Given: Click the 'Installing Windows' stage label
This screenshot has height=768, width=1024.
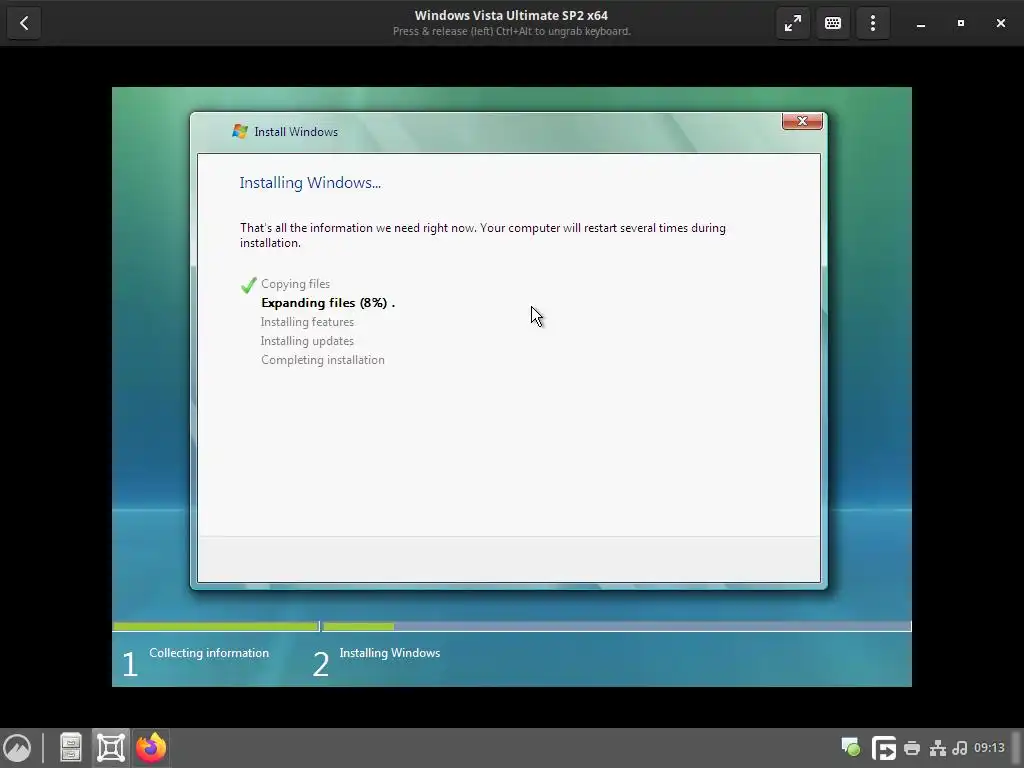Looking at the screenshot, I should point(390,653).
